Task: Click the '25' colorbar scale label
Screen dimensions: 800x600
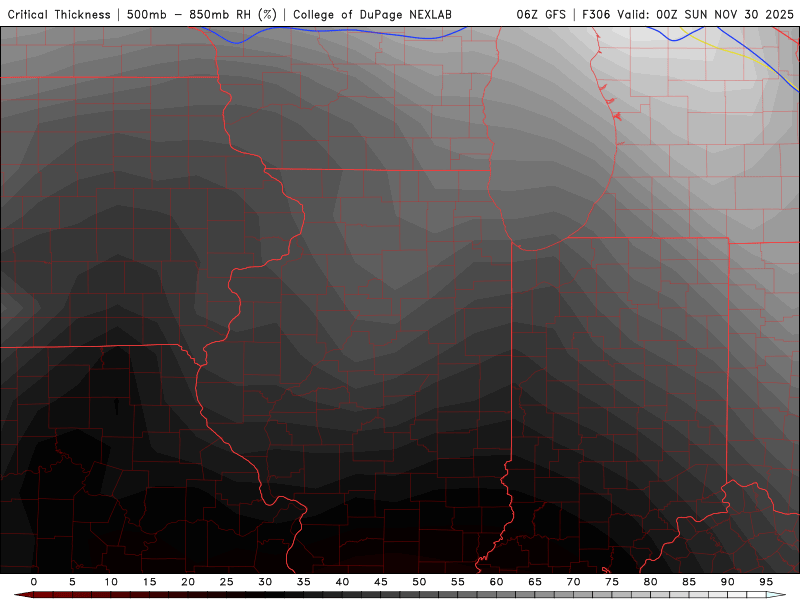Action: point(227,582)
